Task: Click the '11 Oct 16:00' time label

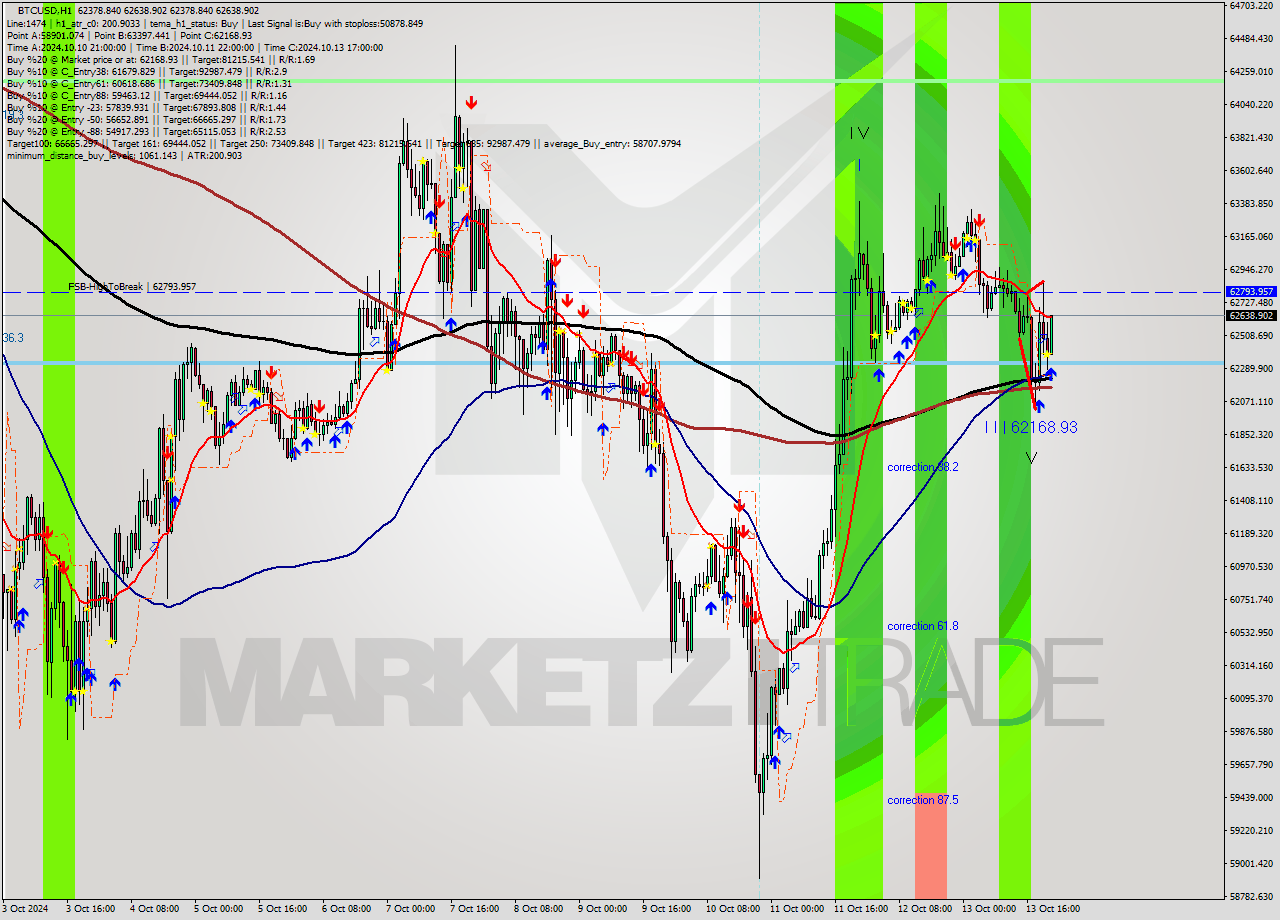Action: tap(860, 909)
